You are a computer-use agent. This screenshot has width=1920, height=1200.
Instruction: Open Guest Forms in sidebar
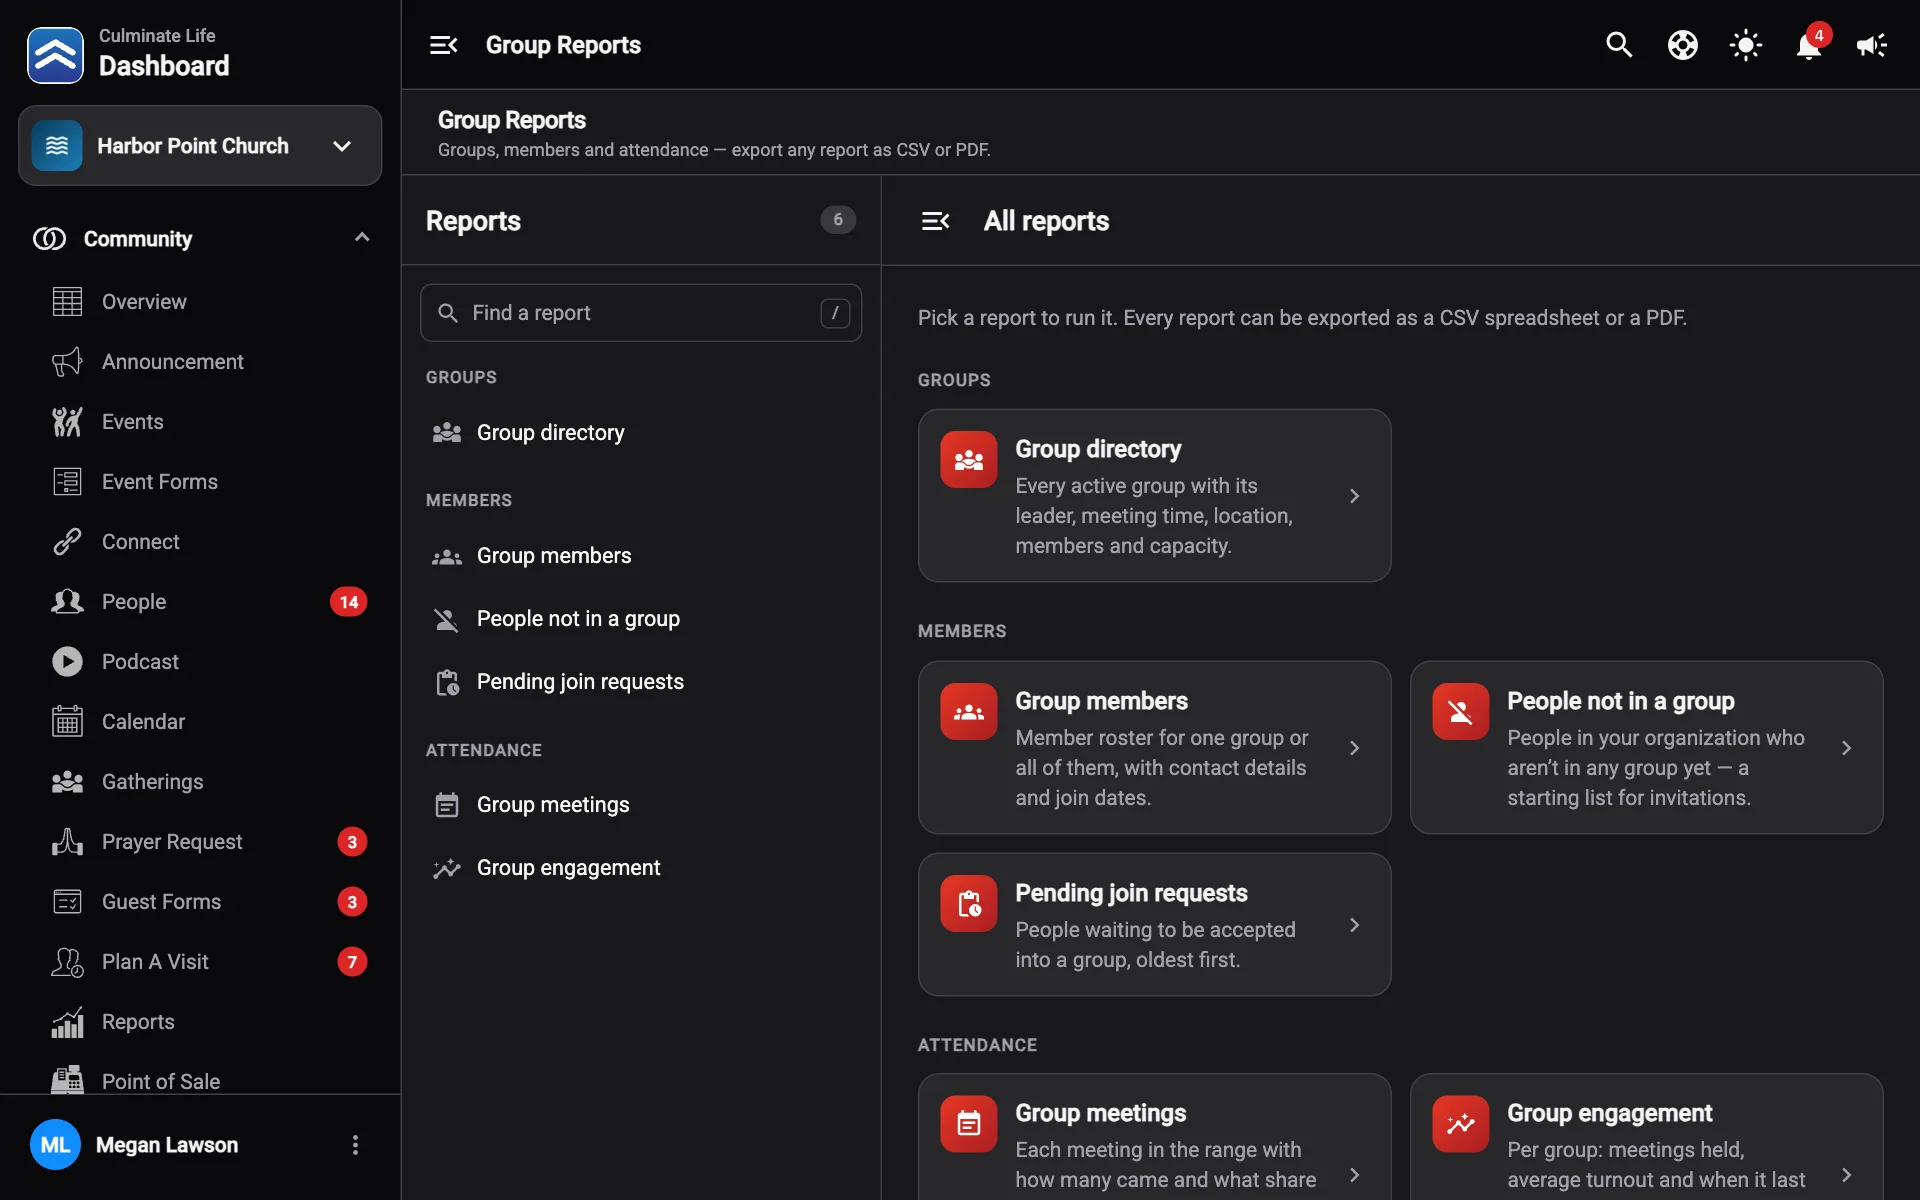(200, 902)
